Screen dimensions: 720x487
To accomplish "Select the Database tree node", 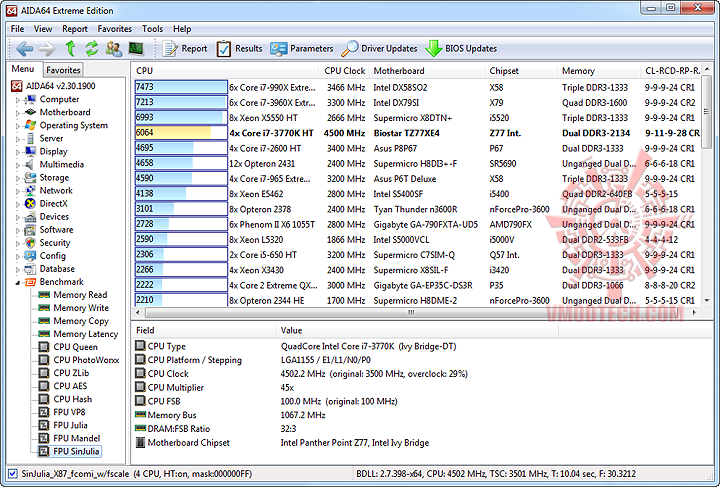I will (57, 269).
